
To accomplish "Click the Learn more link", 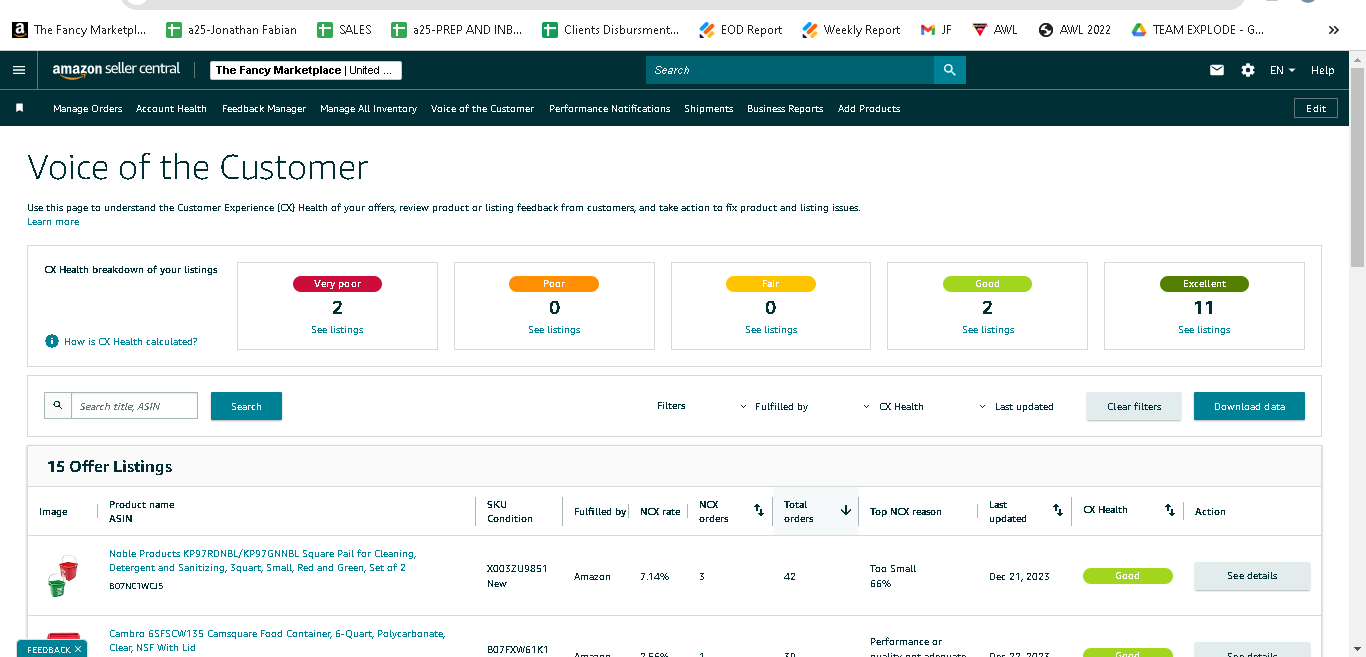I will [53, 222].
